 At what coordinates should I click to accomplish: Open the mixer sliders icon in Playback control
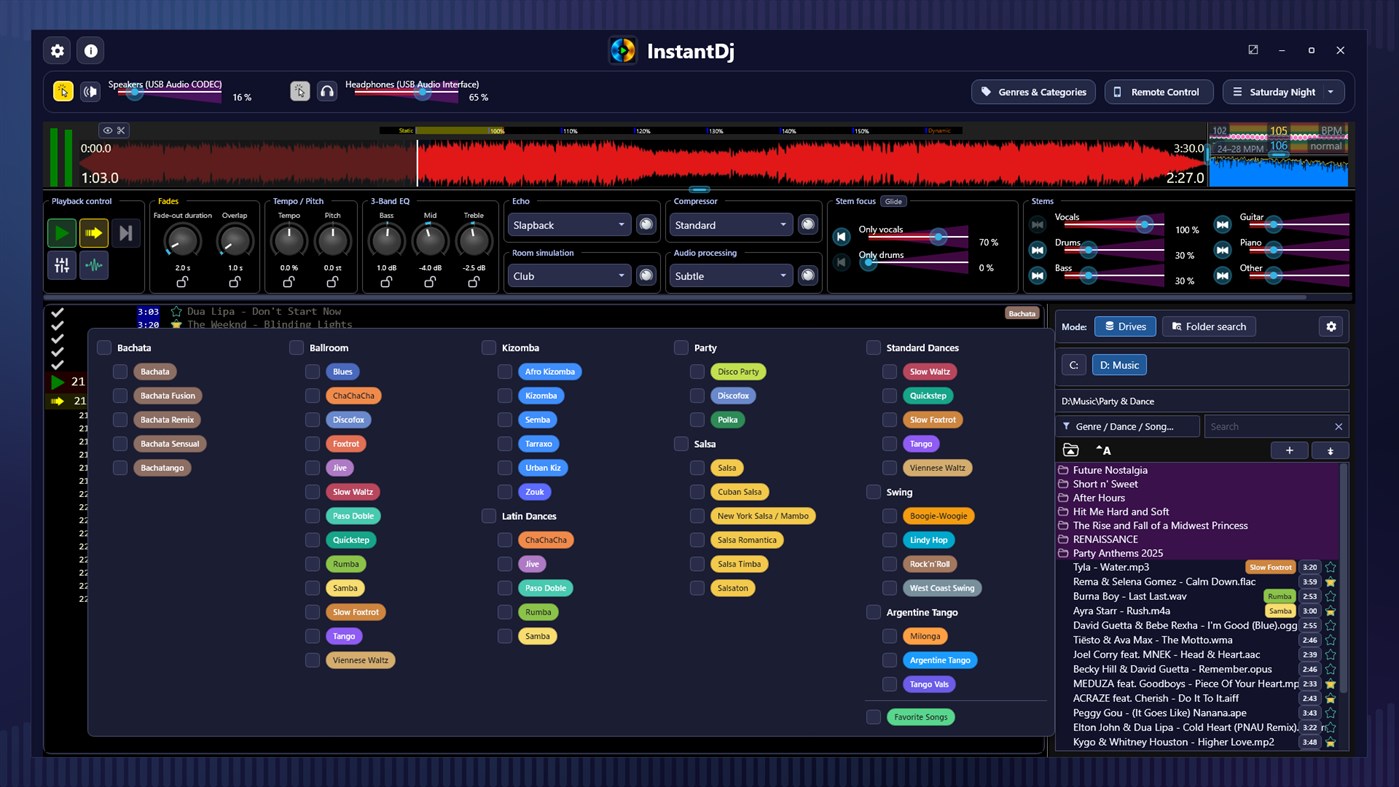pyautogui.click(x=61, y=265)
